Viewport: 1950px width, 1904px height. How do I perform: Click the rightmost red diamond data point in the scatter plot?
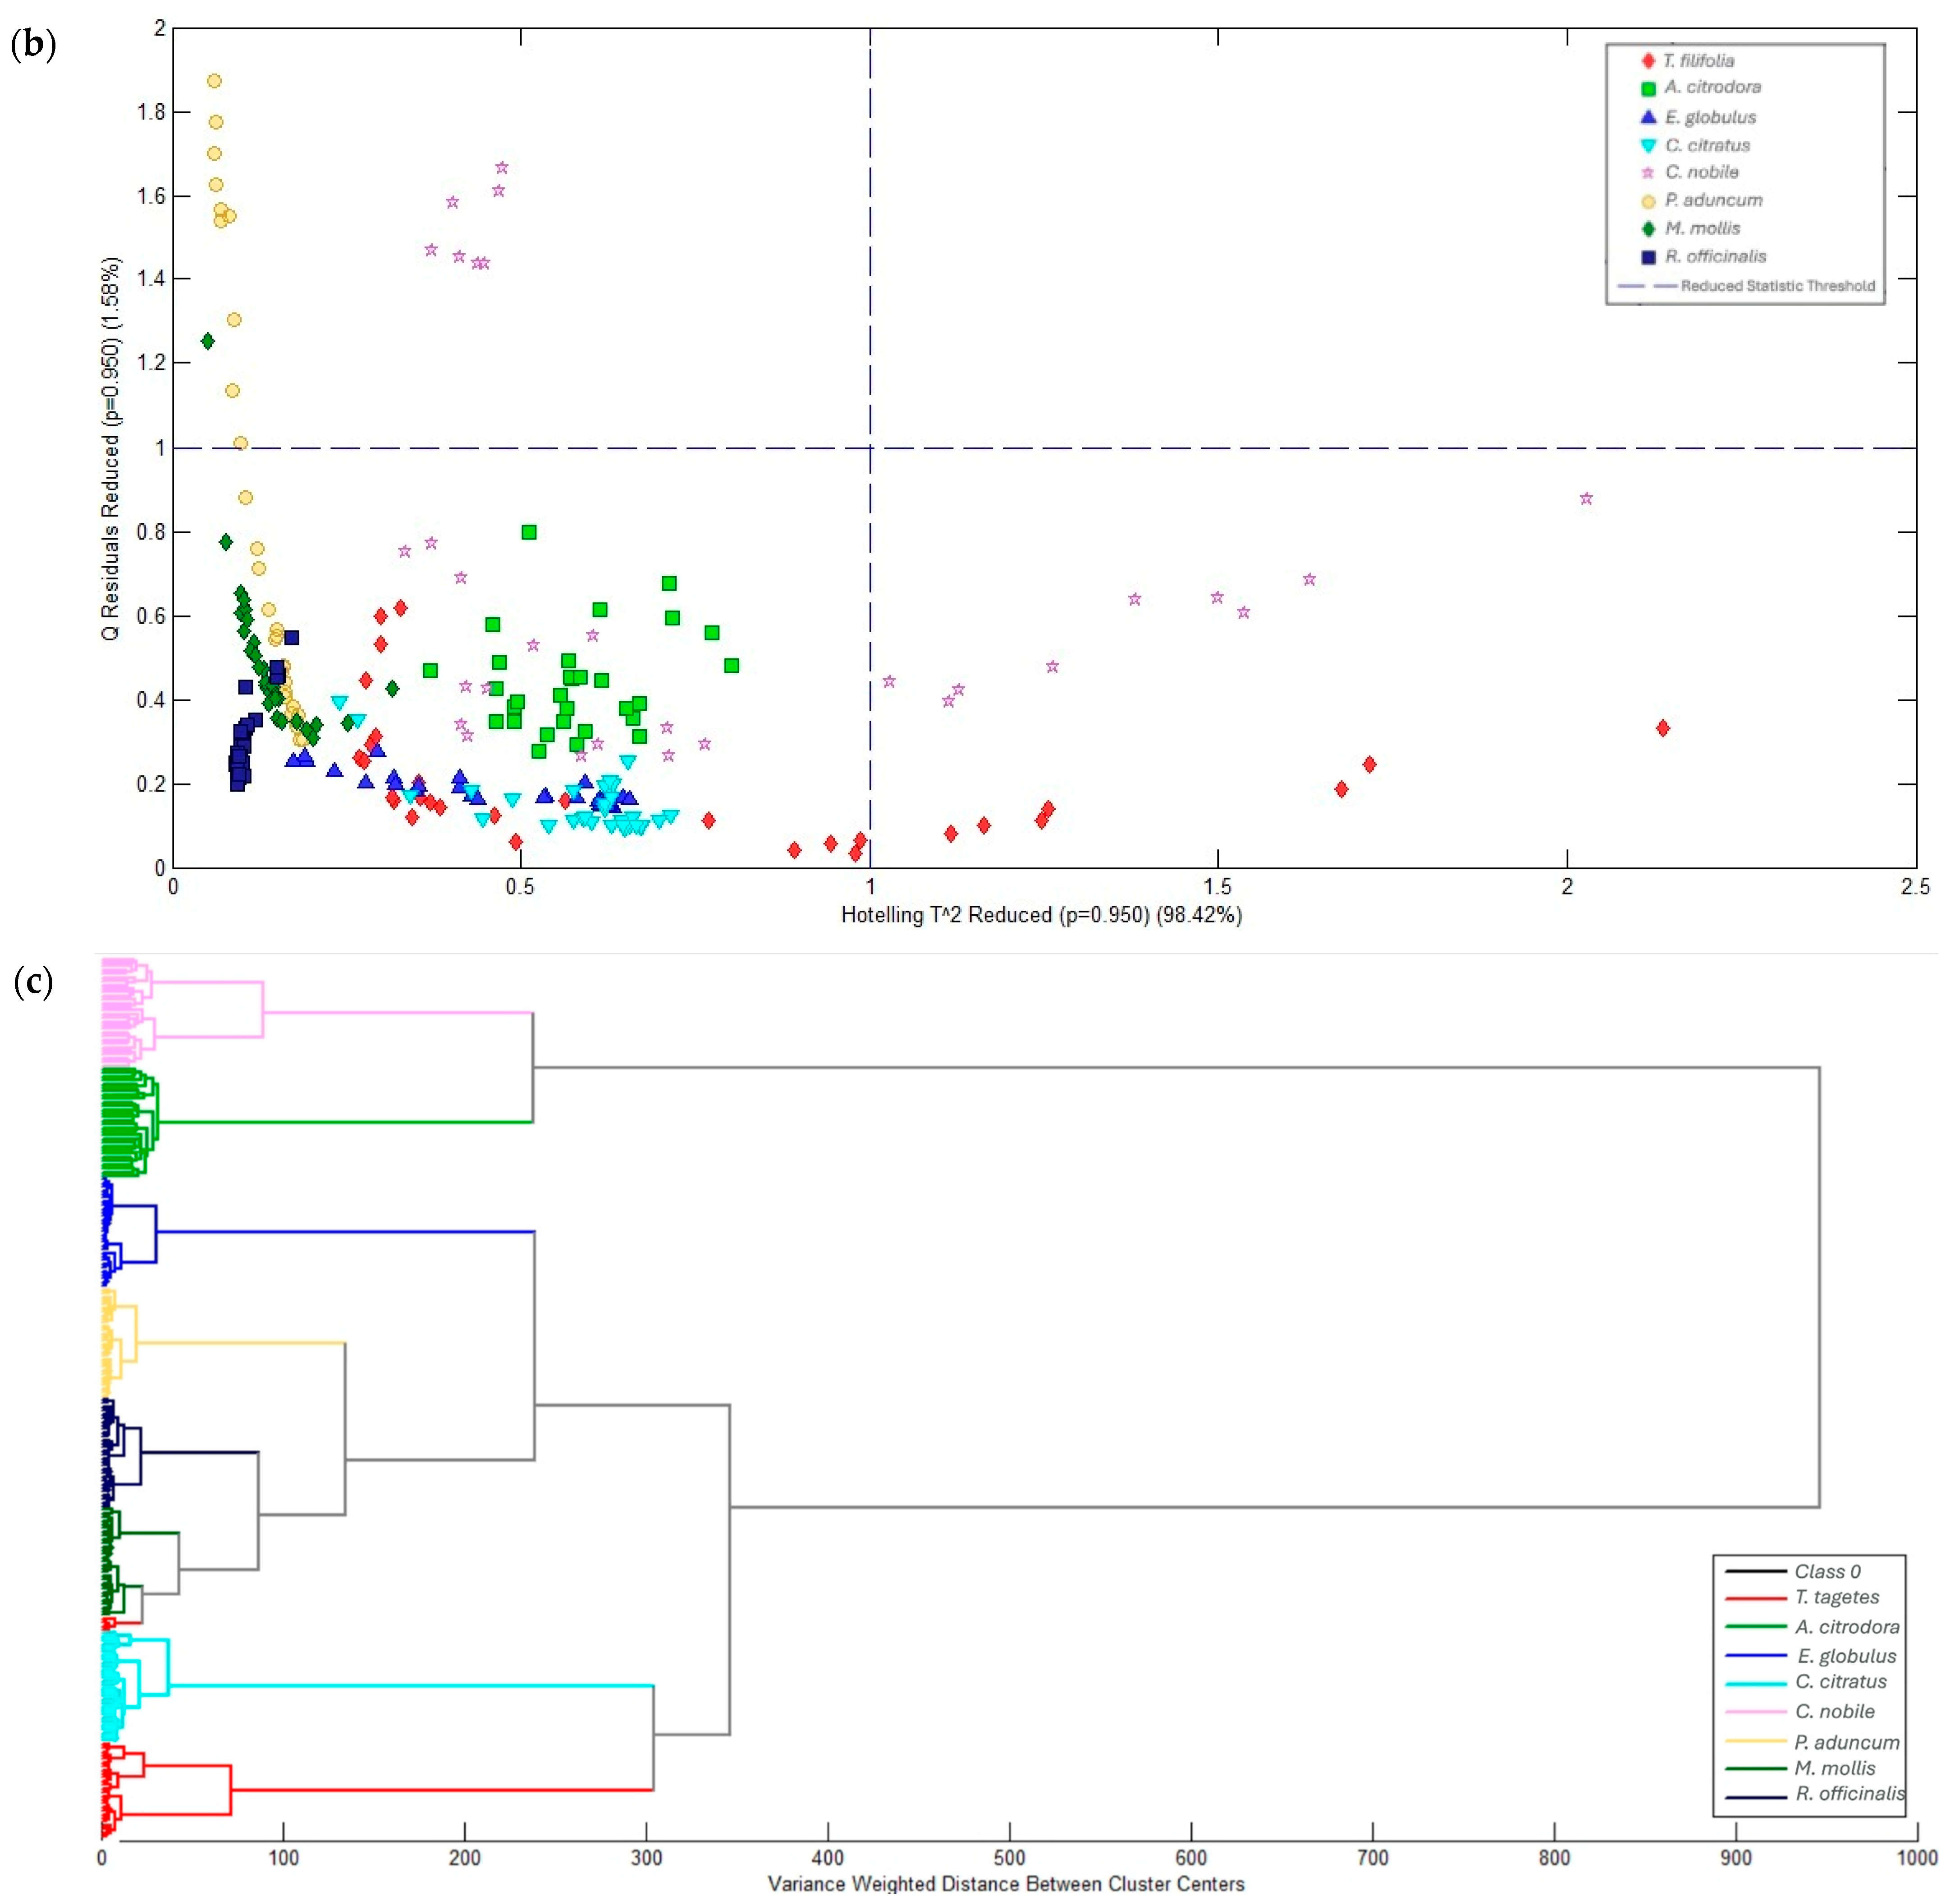(1662, 728)
